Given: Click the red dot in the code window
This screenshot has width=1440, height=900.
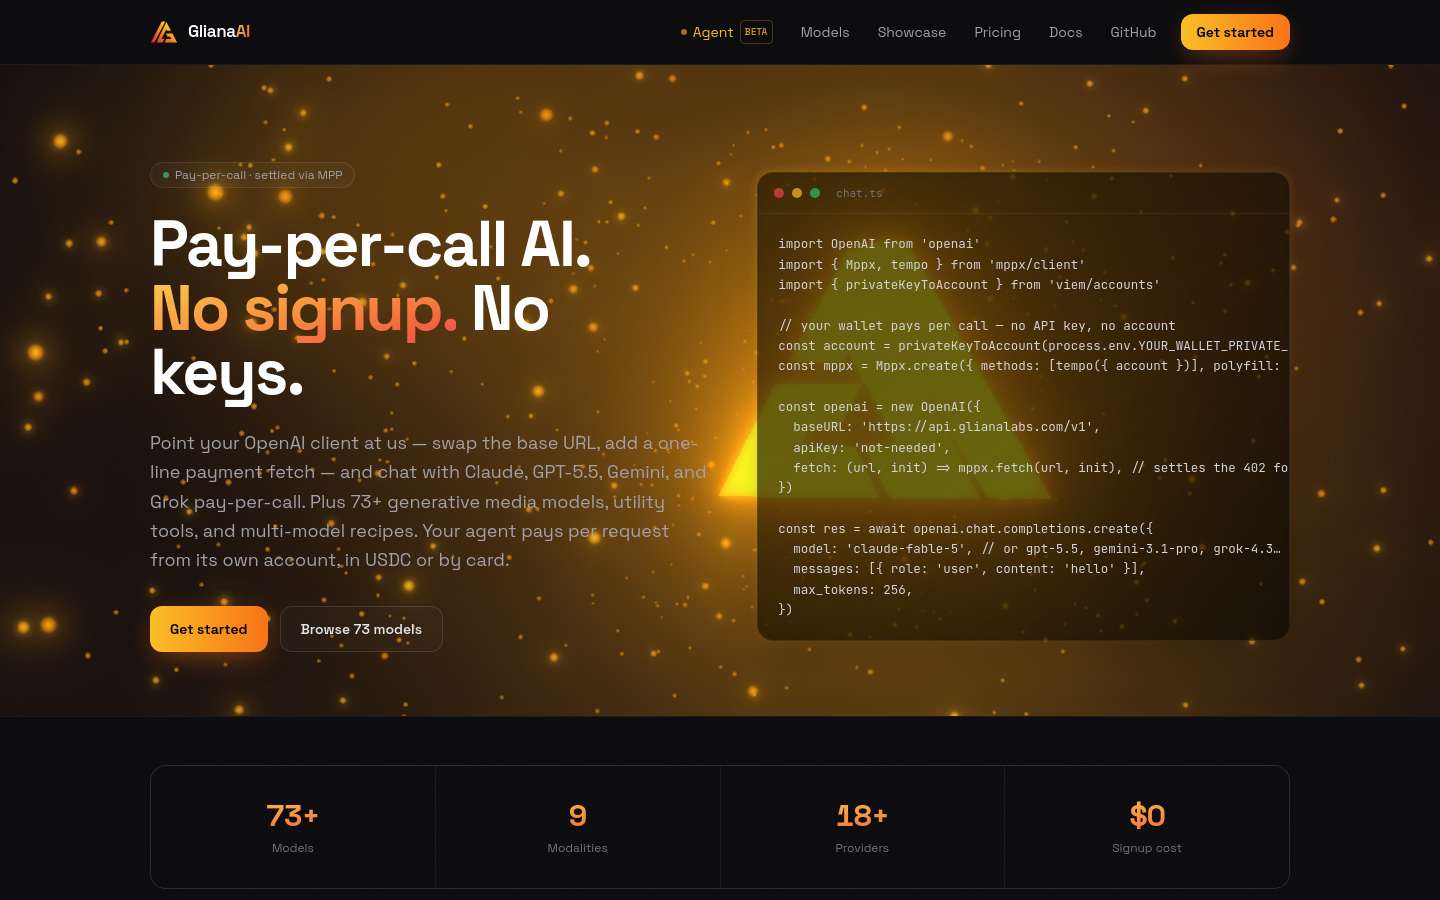Looking at the screenshot, I should click(779, 193).
